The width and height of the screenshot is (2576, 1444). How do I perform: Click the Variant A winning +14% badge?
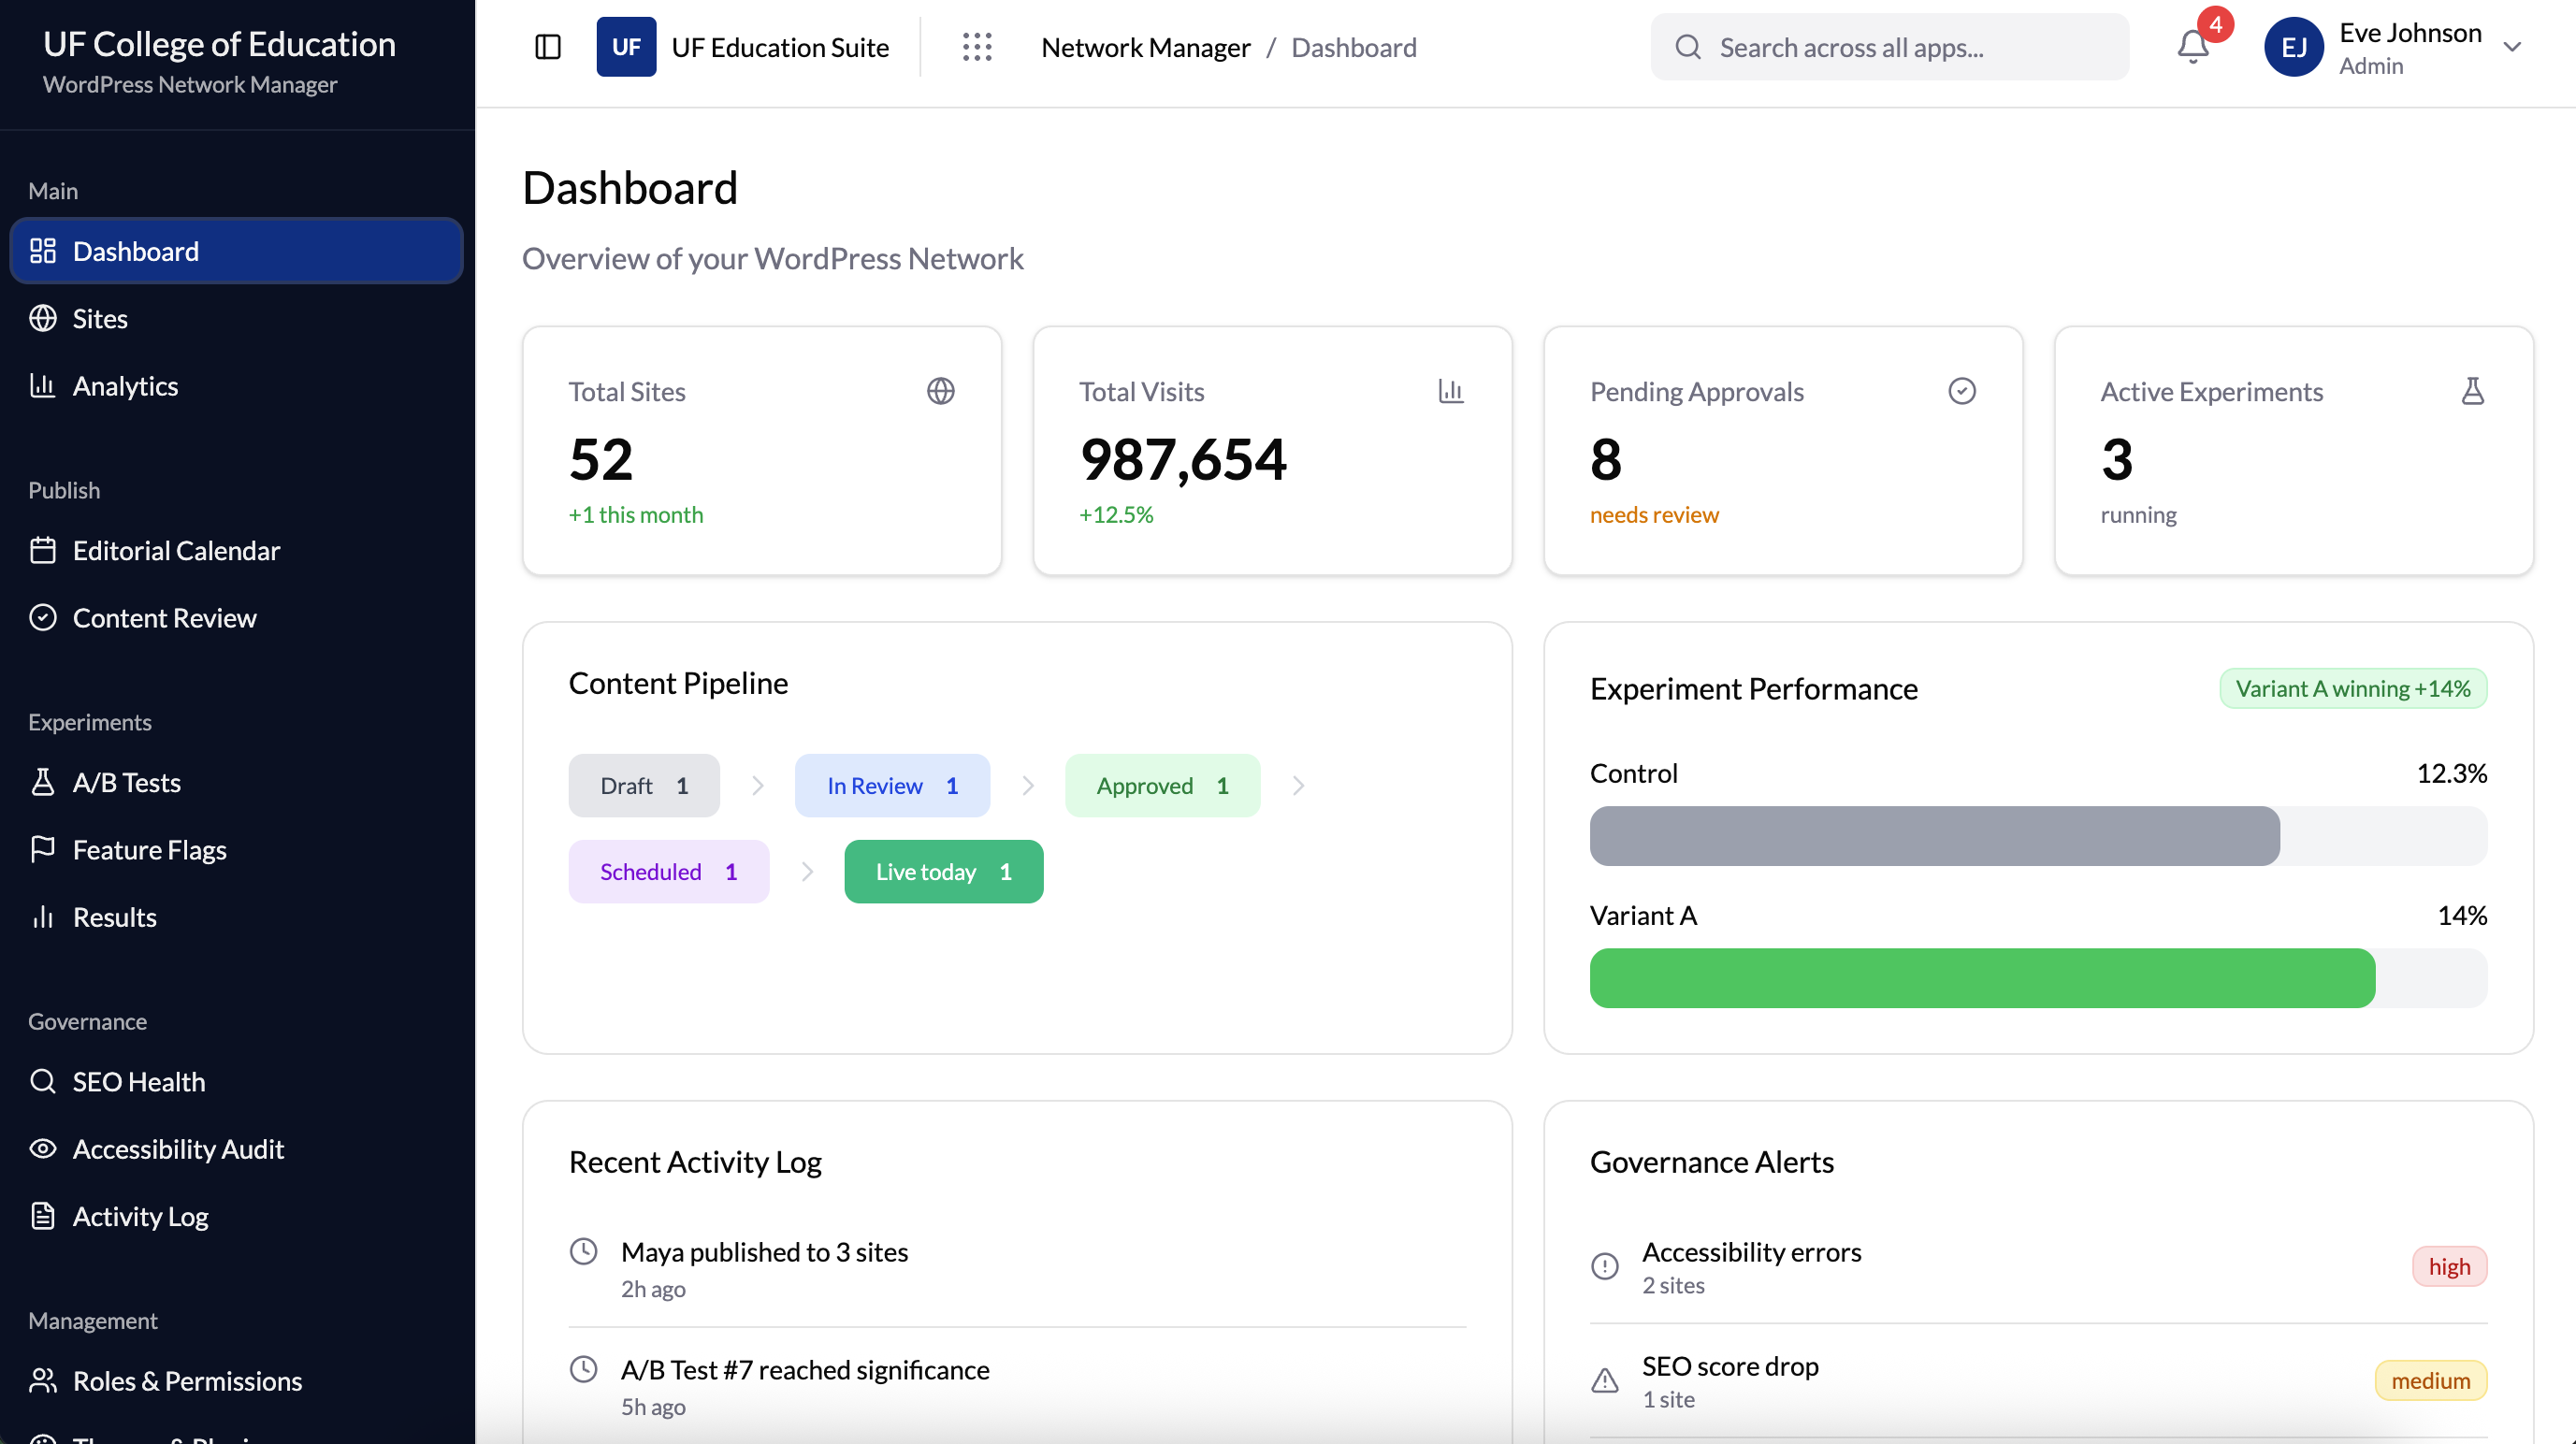tap(2352, 688)
